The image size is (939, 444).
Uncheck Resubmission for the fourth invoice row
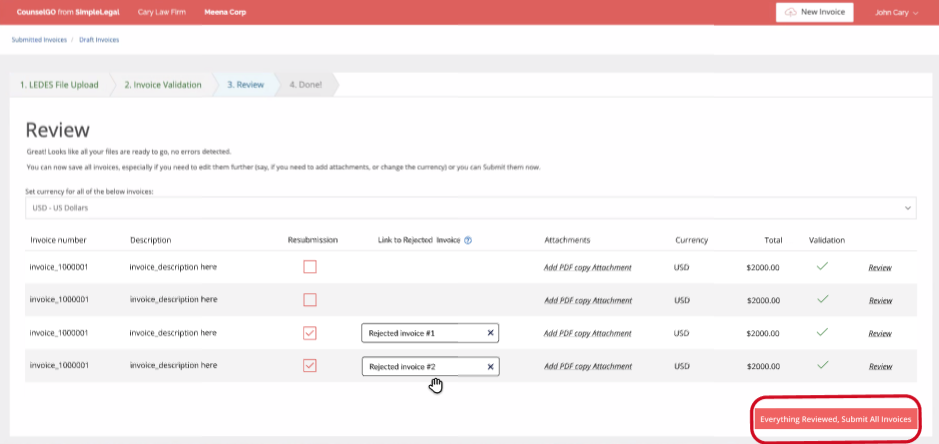310,366
